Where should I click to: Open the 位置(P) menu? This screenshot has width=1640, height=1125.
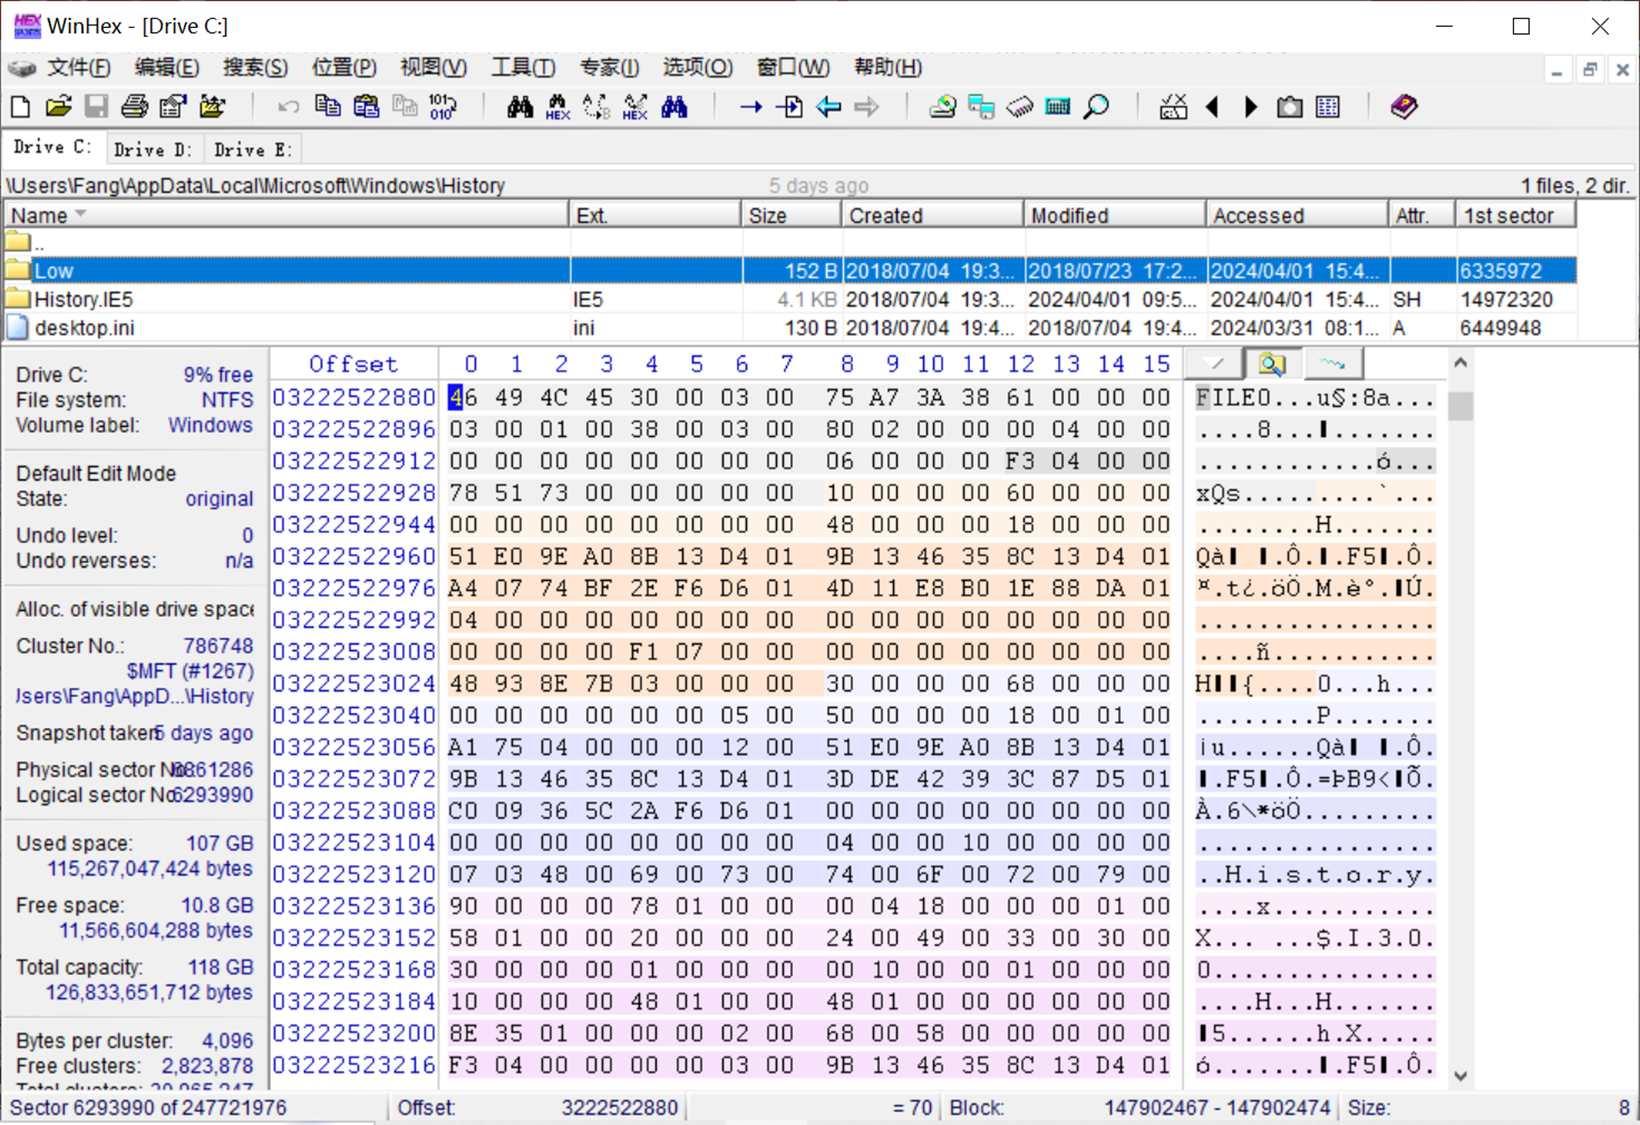344,67
